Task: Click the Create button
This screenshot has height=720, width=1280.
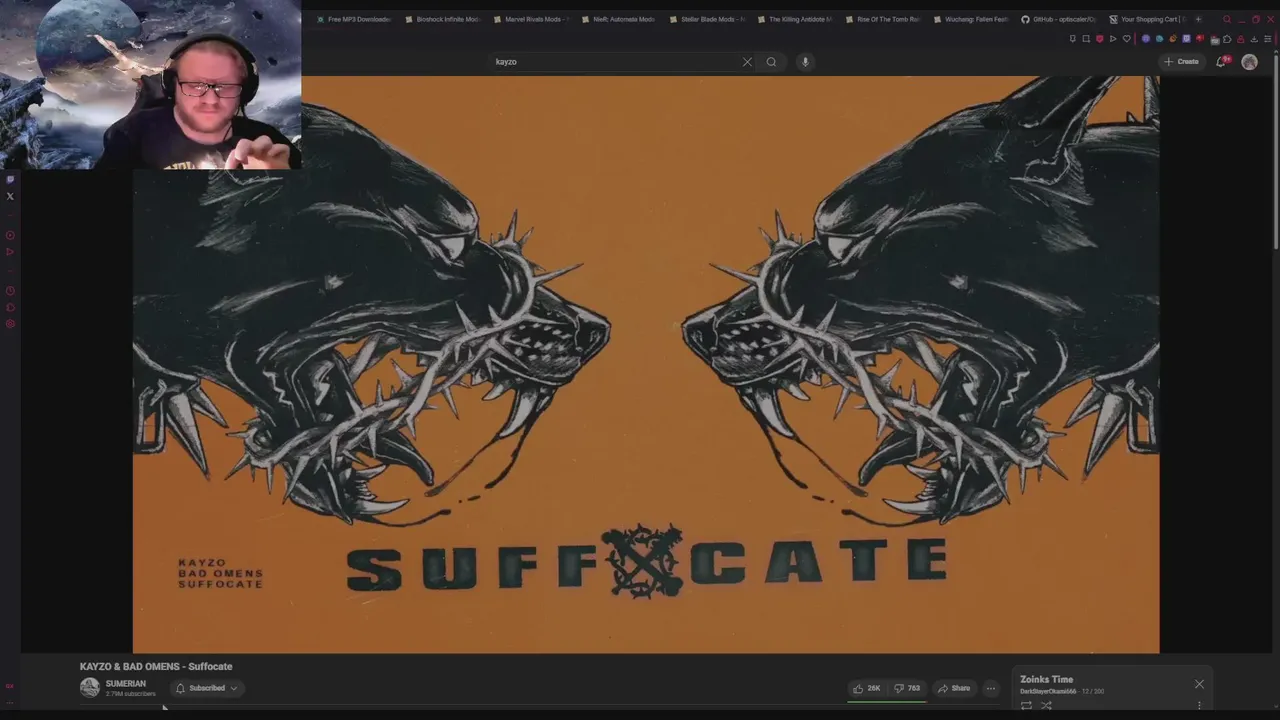Action: click(1181, 62)
